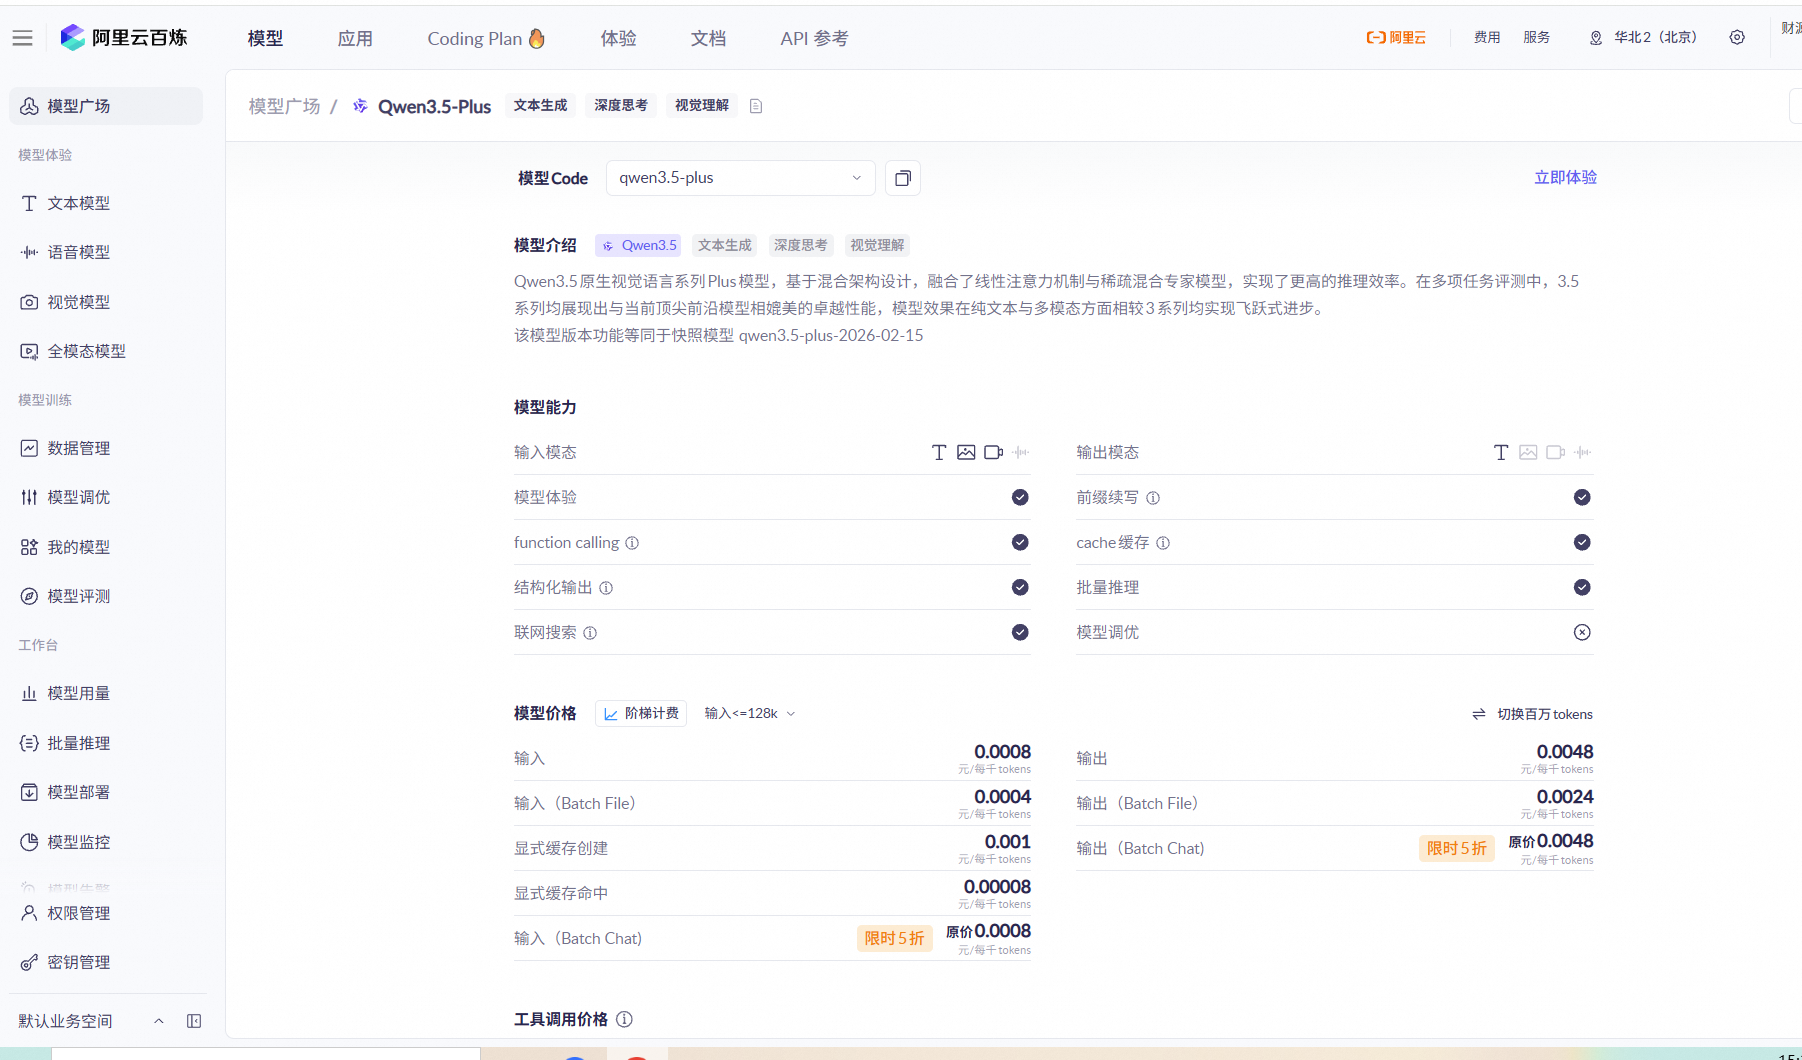Click the text input modality icon

[x=939, y=452]
